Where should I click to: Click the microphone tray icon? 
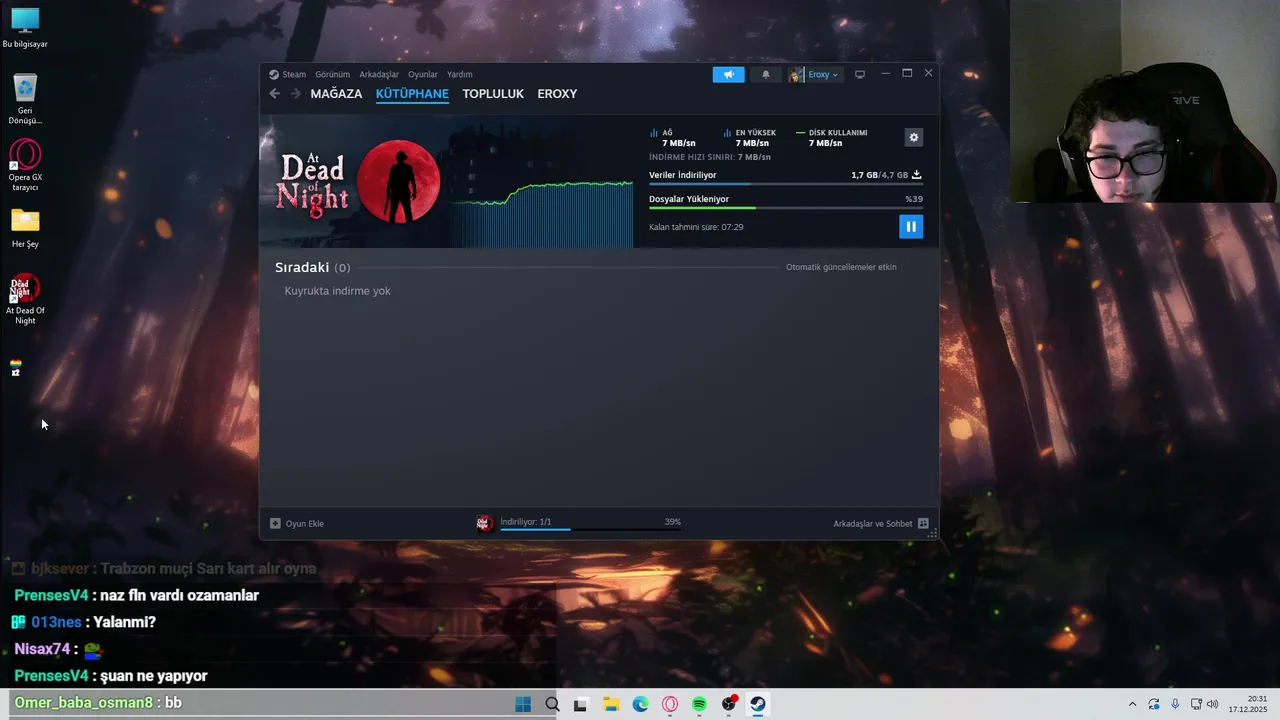coord(1175,704)
